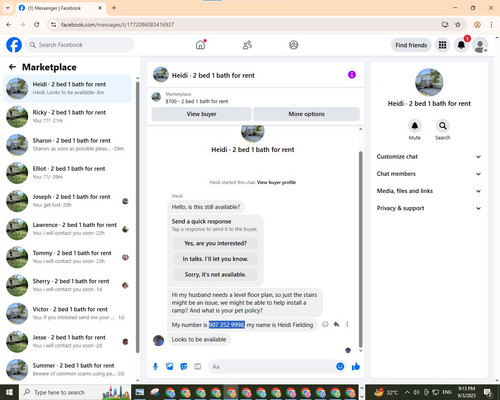Show hidden system tray icons

[x=407, y=392]
